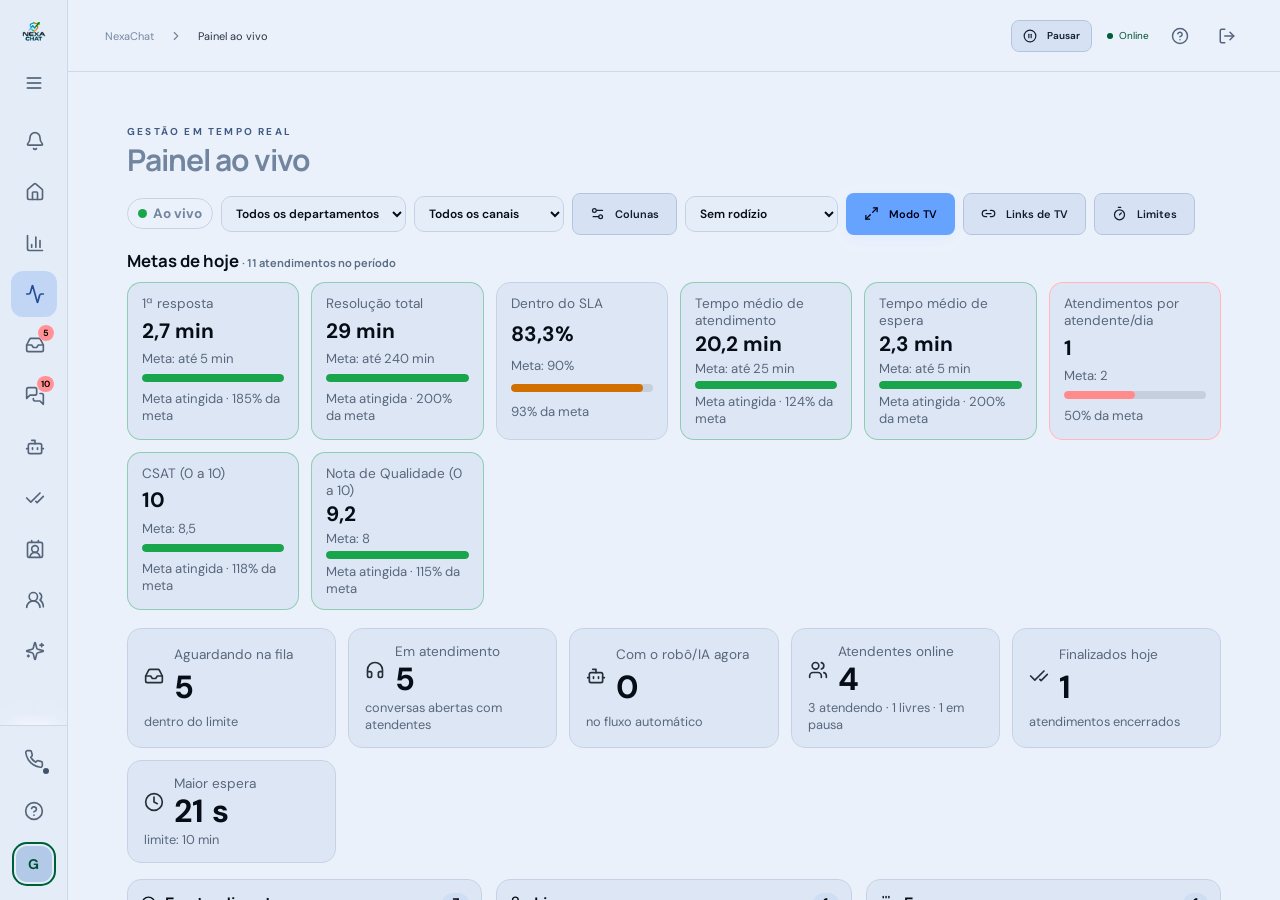Click the Resolução total value 29 min

tap(360, 331)
